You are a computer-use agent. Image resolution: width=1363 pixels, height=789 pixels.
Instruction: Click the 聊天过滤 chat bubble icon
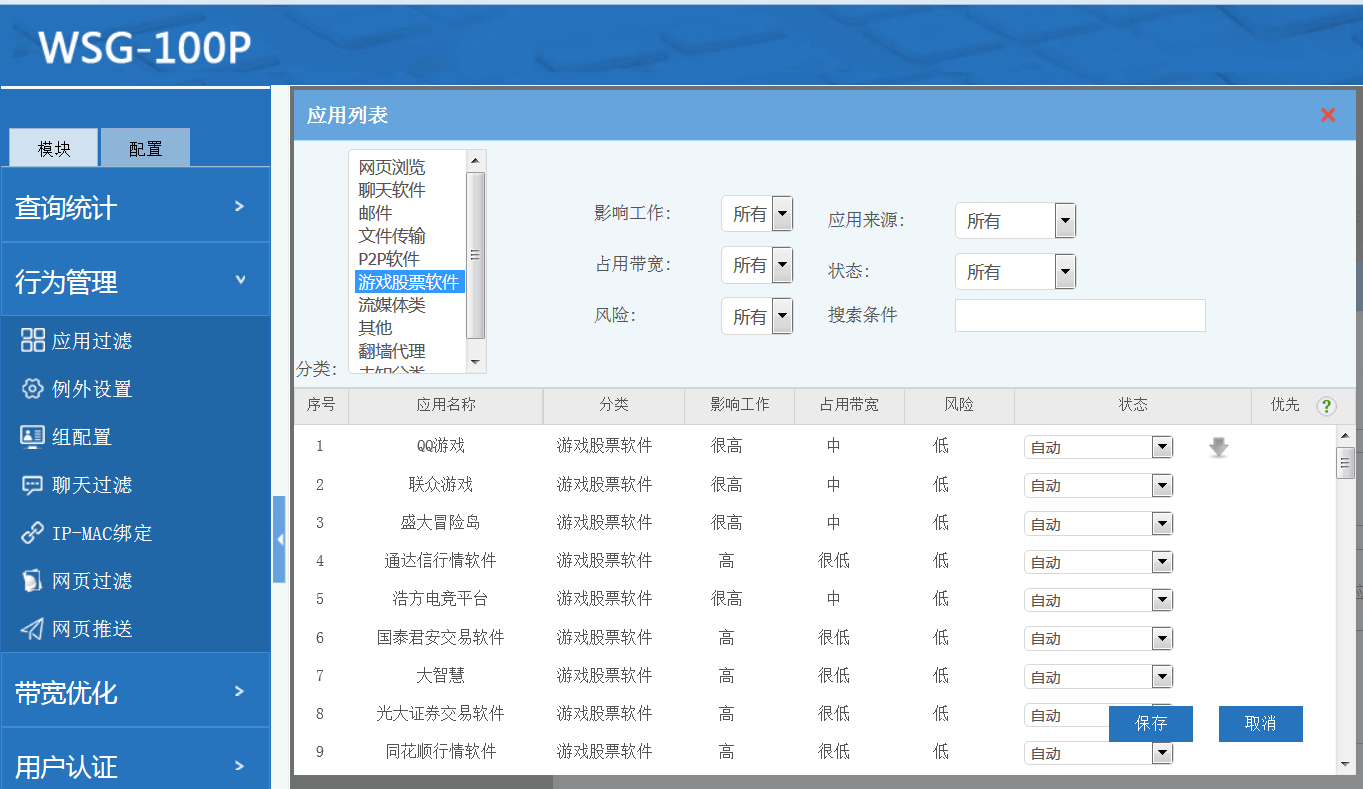[x=33, y=485]
